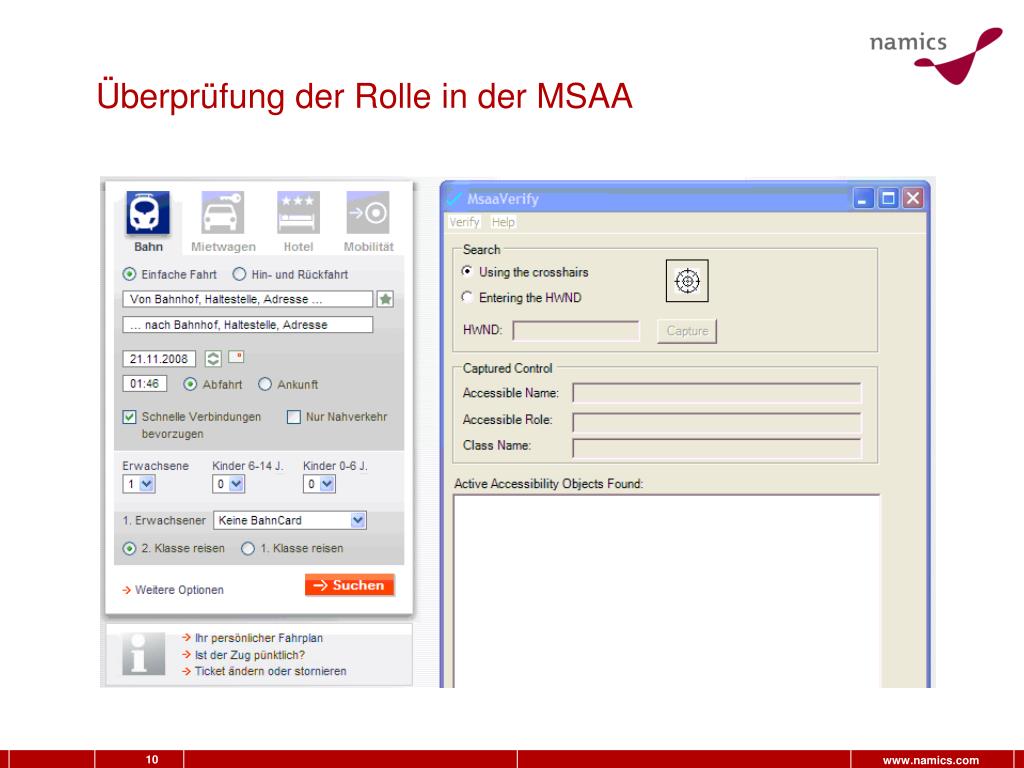Image resolution: width=1024 pixels, height=768 pixels.
Task: Open the Hotel bed icon tab
Action: click(298, 213)
